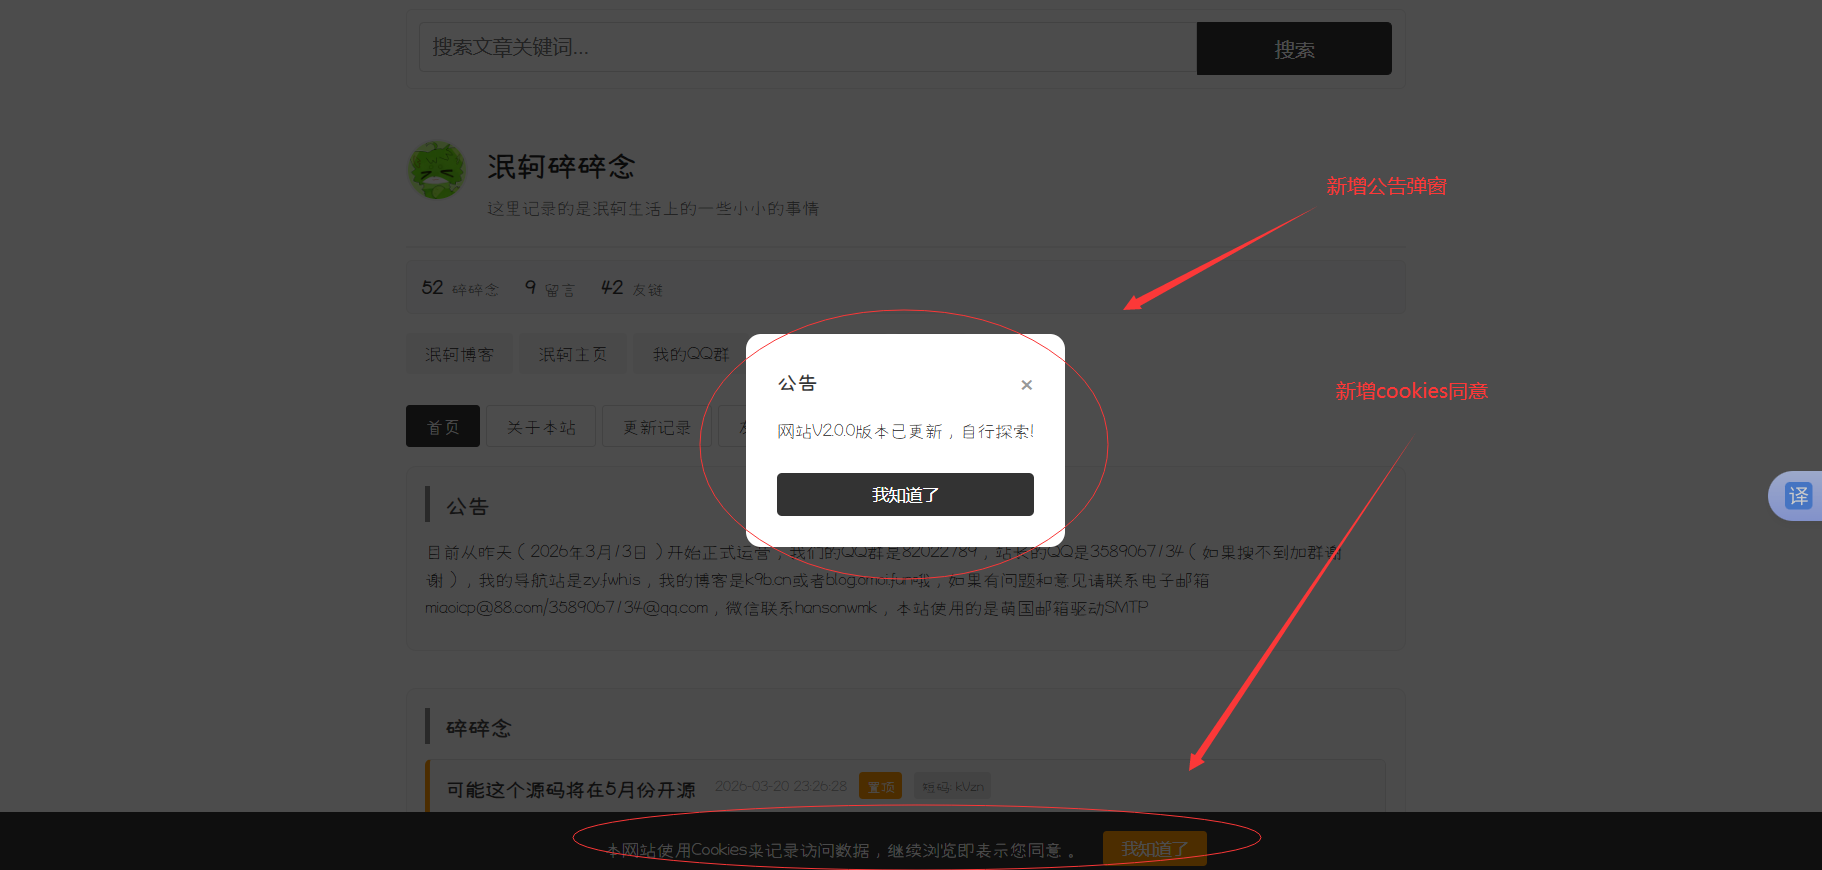Click the 42 友链 counter
This screenshot has width=1822, height=870.
click(631, 288)
